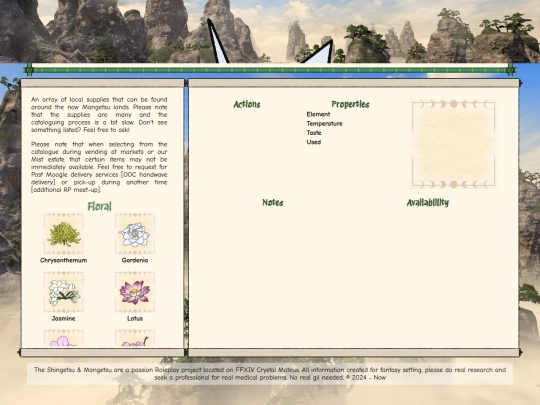Click the Floral section heading
Image resolution: width=540 pixels, height=405 pixels.
click(x=99, y=206)
